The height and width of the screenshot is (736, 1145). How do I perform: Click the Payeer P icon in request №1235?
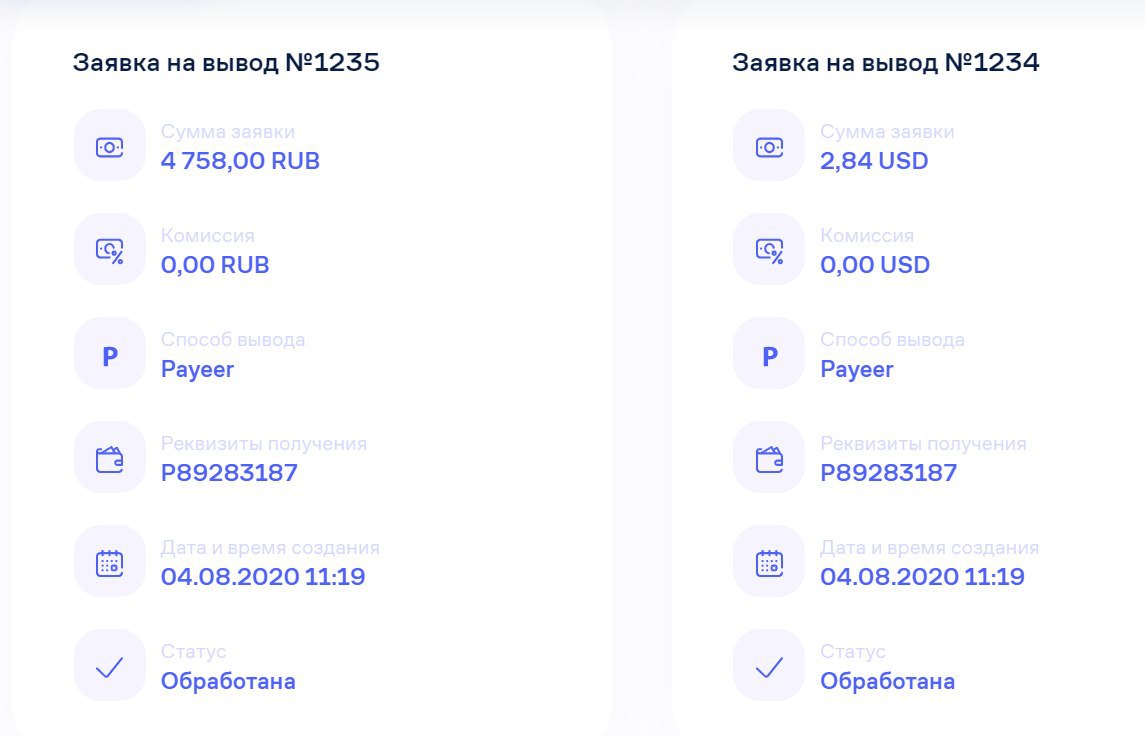point(110,356)
